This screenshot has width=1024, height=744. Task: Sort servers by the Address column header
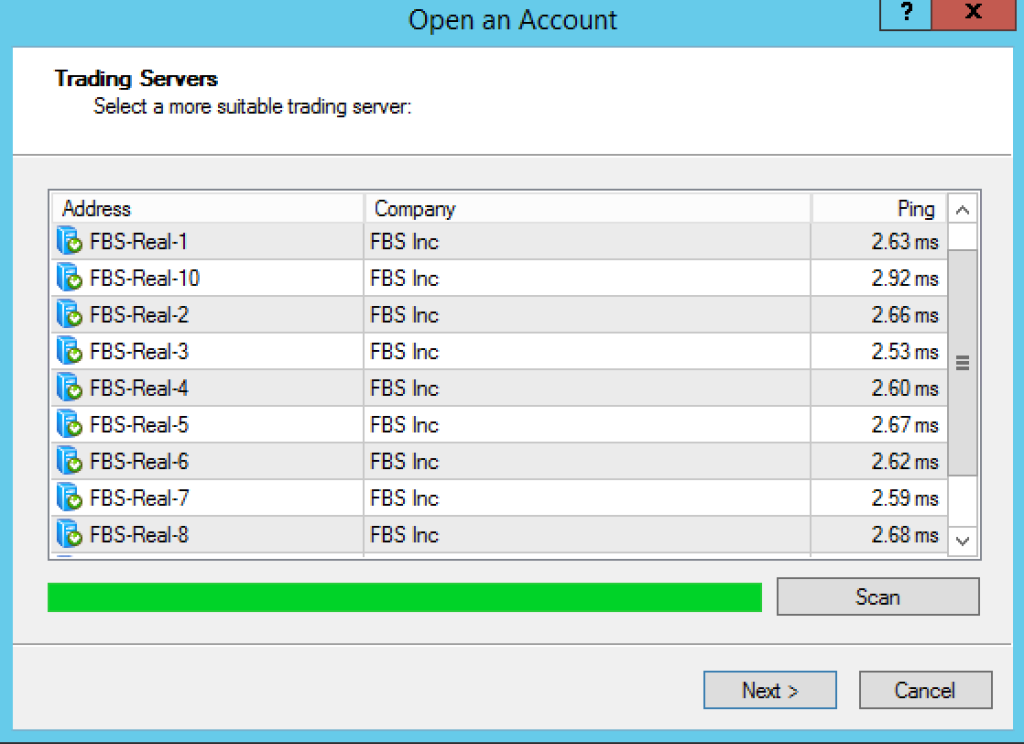pos(207,208)
